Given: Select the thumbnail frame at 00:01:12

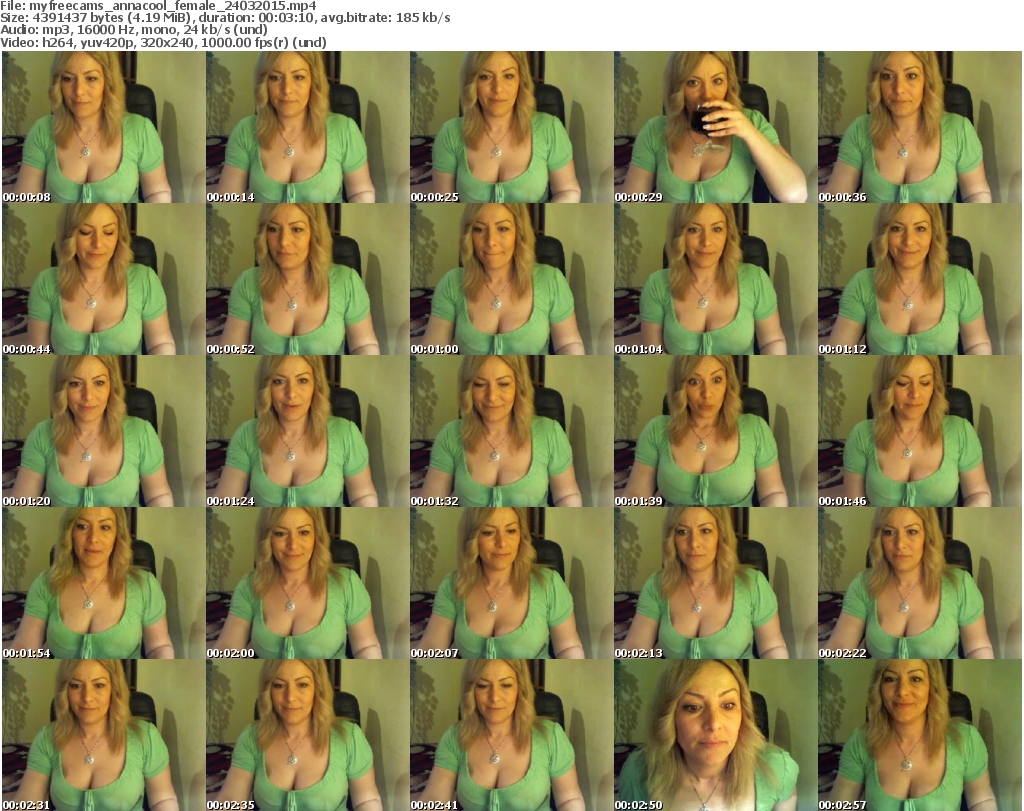Looking at the screenshot, I should pyautogui.click(x=920, y=279).
